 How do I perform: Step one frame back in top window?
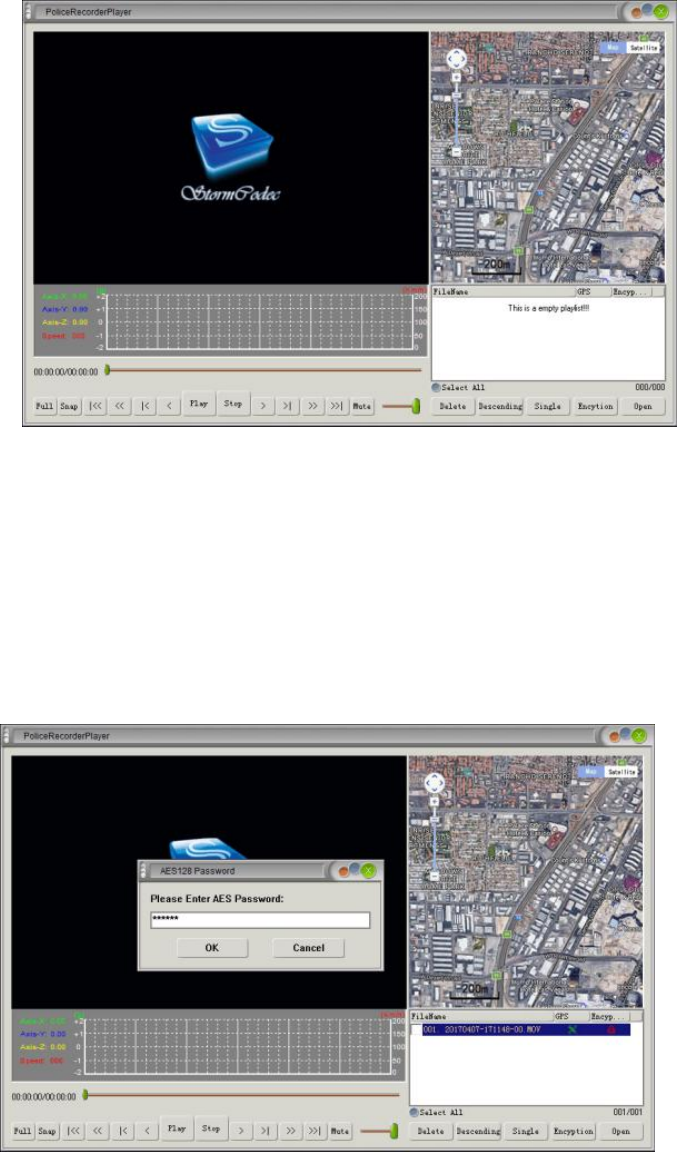pyautogui.click(x=169, y=406)
